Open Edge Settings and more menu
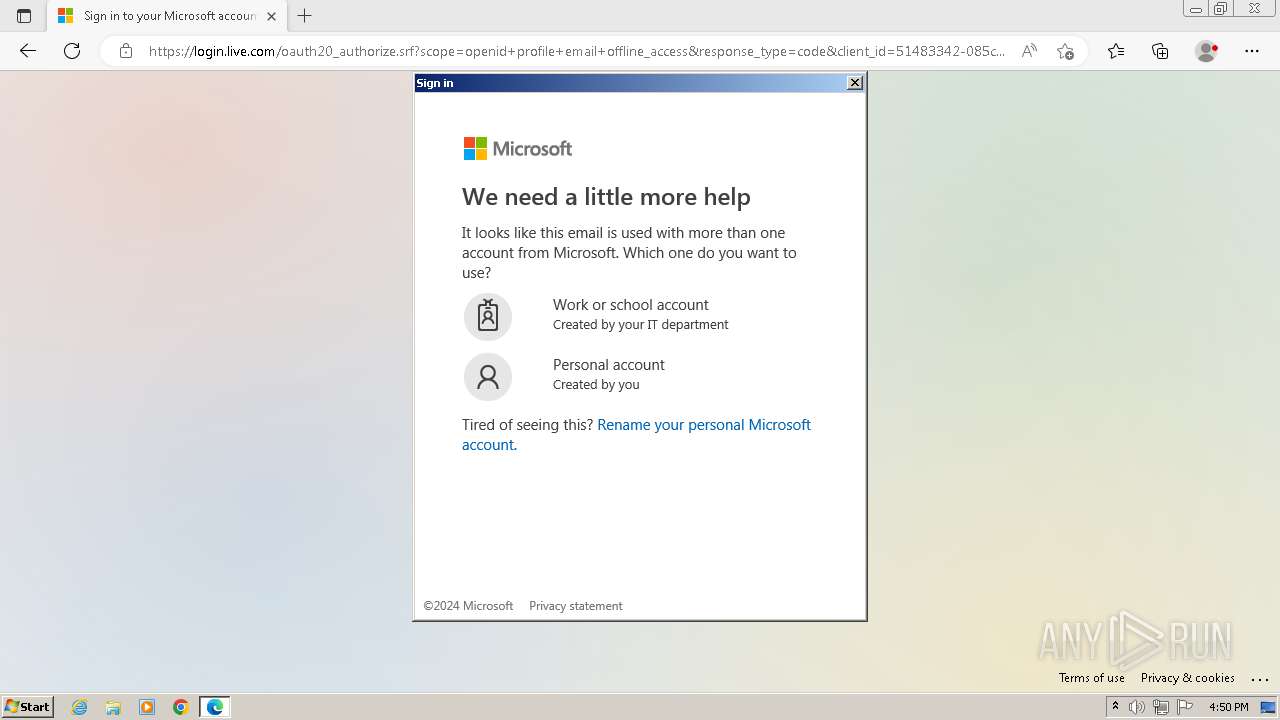 pyautogui.click(x=1252, y=51)
